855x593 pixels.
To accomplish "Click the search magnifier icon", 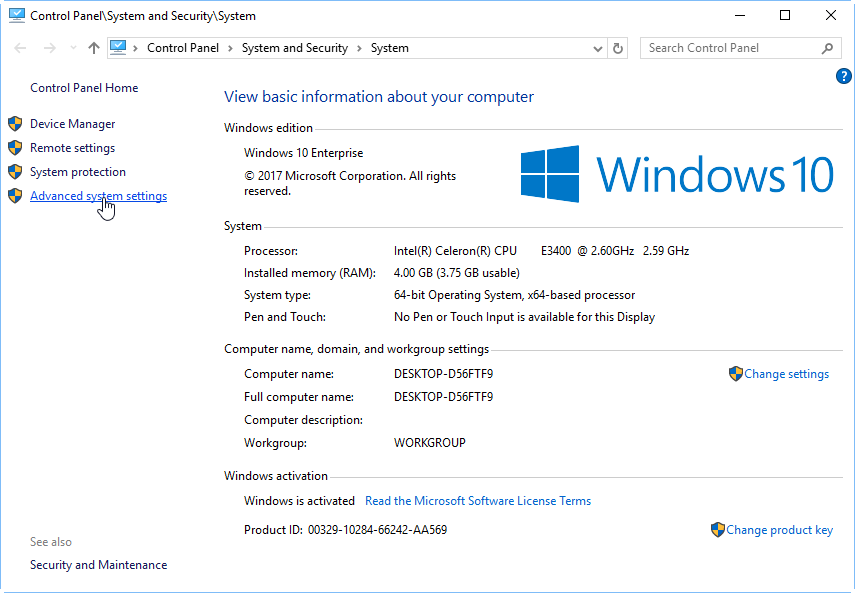I will [827, 48].
